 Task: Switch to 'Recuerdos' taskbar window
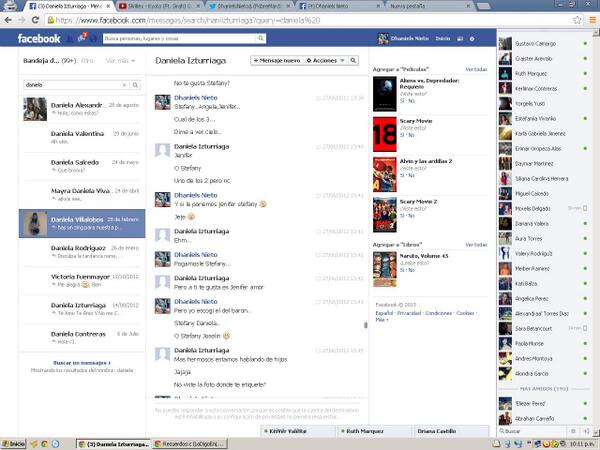190,444
